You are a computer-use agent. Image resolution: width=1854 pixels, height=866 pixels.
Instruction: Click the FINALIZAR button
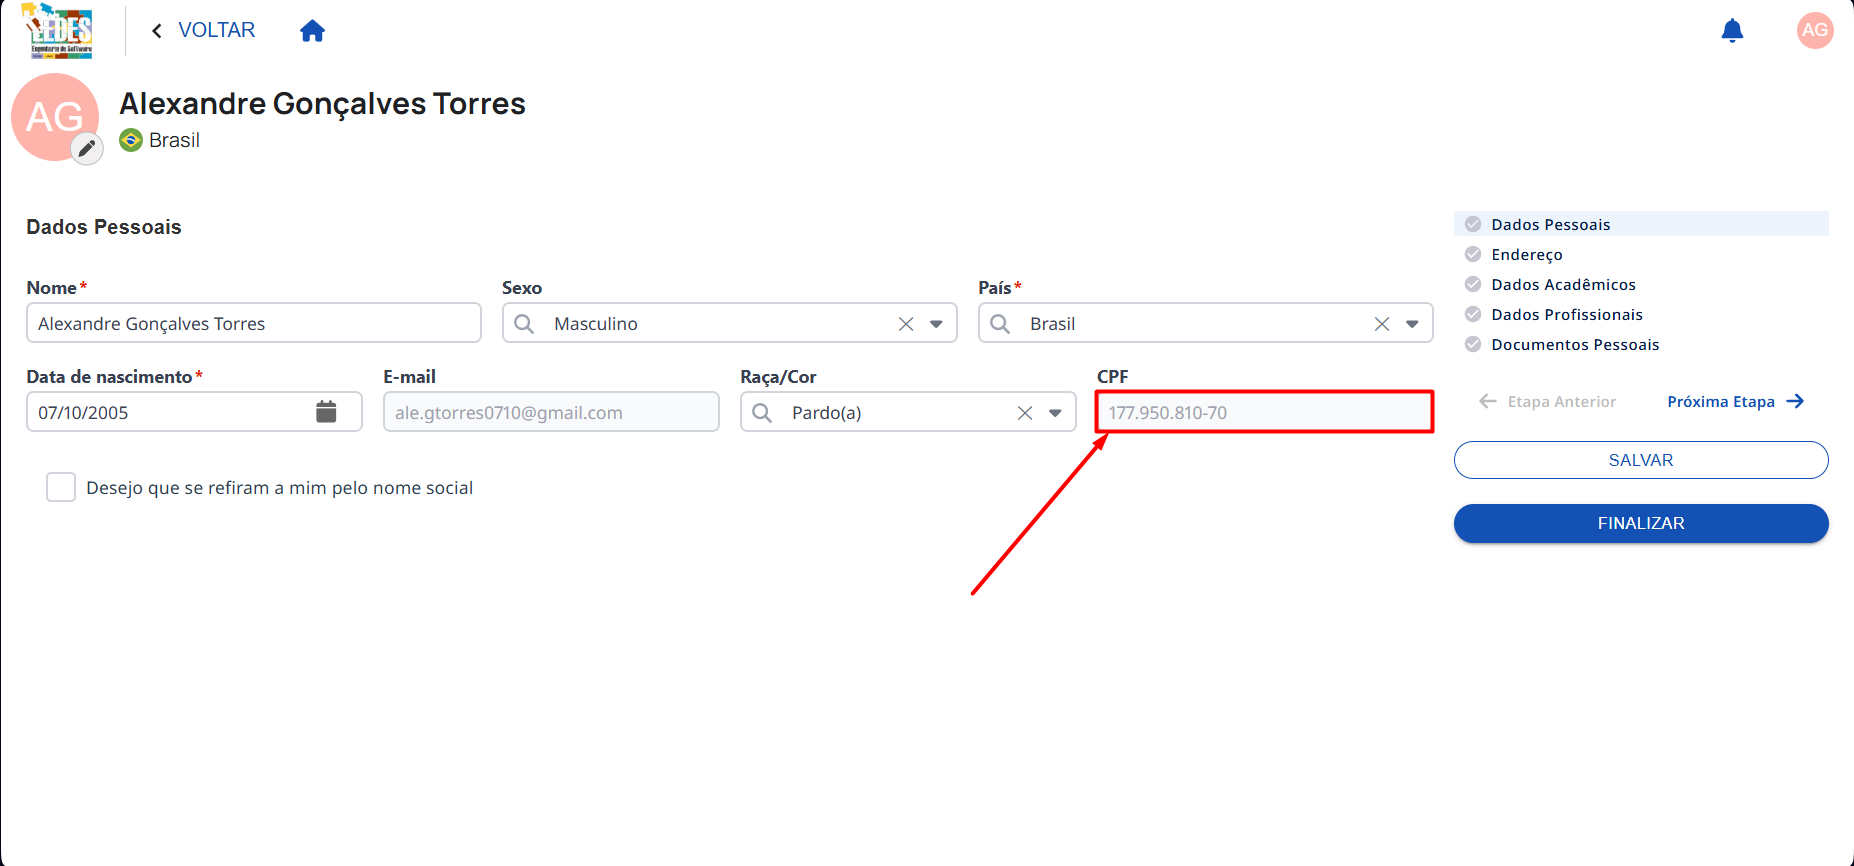point(1641,523)
